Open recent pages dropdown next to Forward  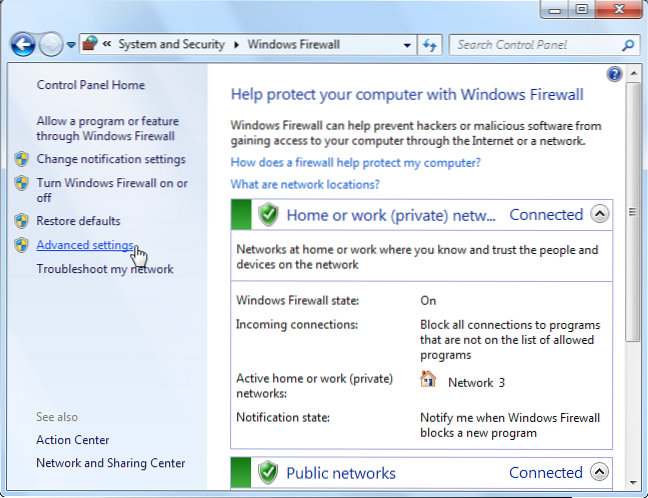tap(71, 45)
